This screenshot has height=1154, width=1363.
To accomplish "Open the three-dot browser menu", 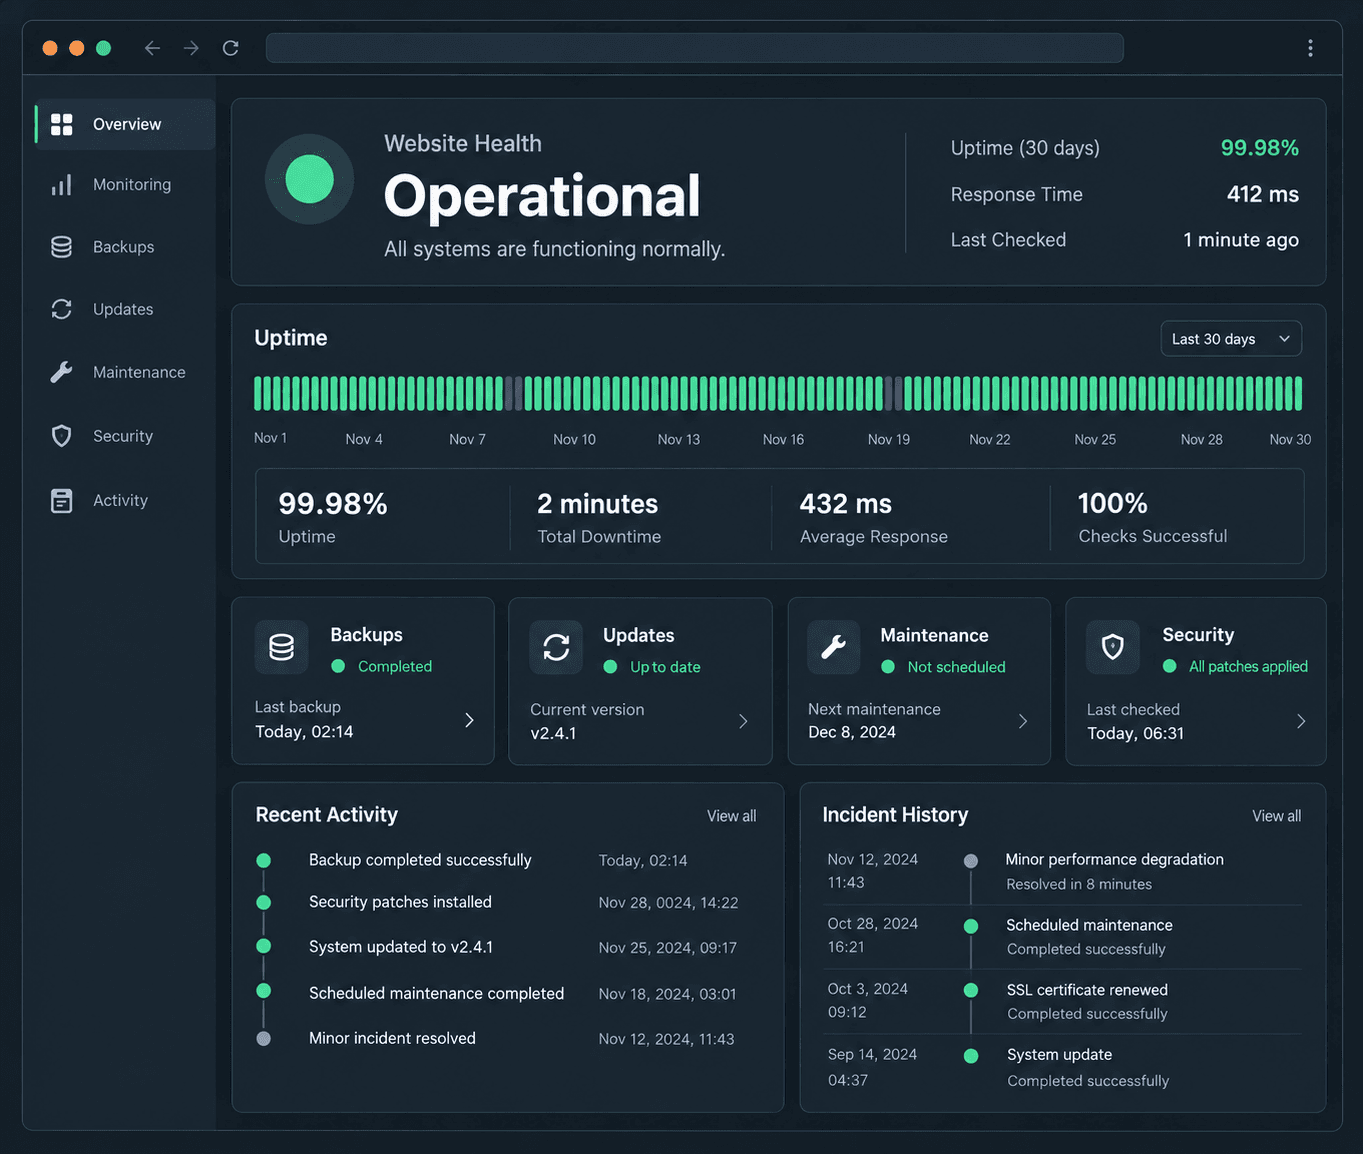I will point(1310,48).
